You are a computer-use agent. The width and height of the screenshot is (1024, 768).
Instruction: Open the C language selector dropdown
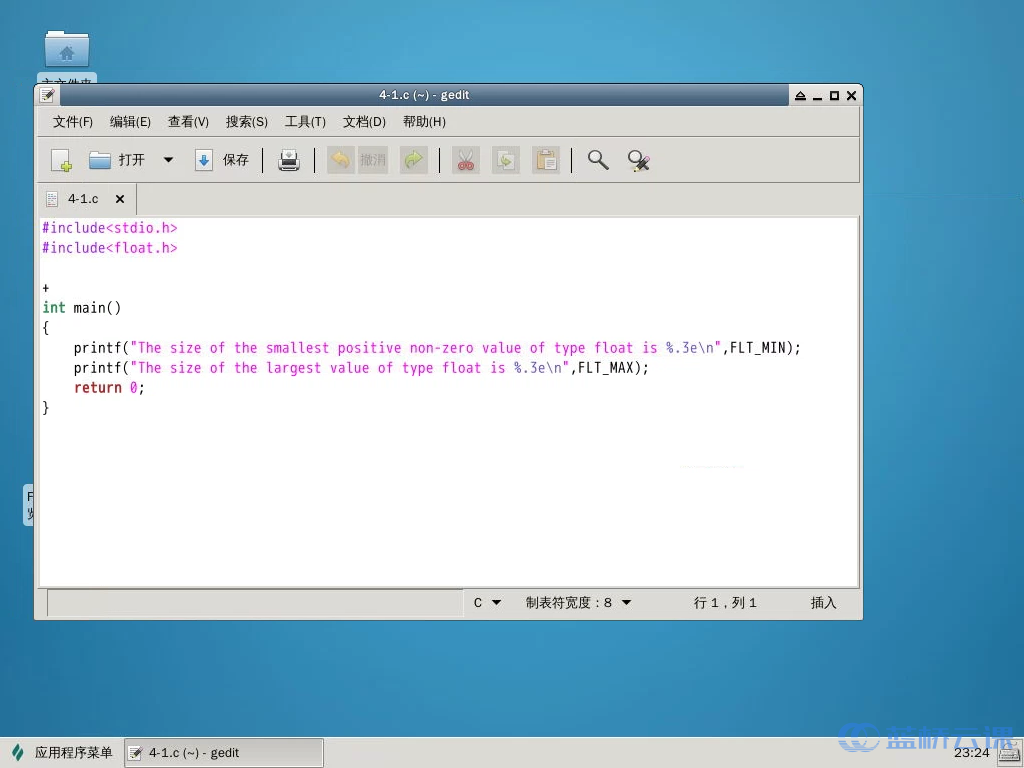487,603
